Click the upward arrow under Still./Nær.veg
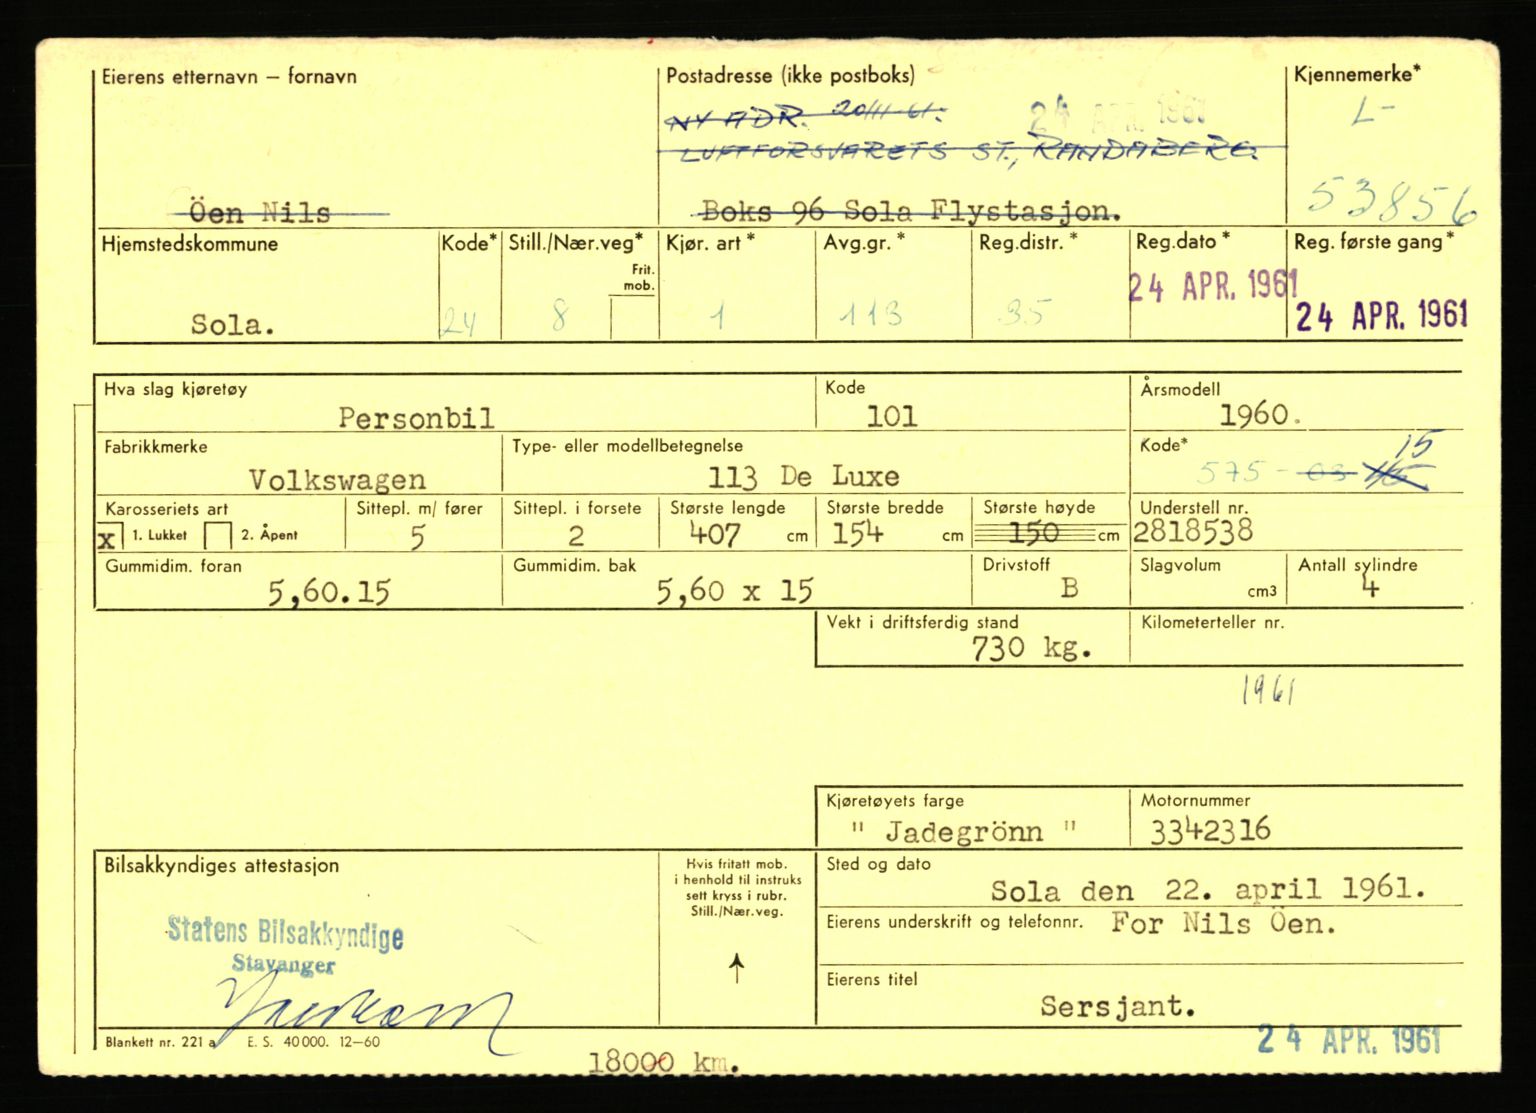The width and height of the screenshot is (1536, 1113). (737, 968)
